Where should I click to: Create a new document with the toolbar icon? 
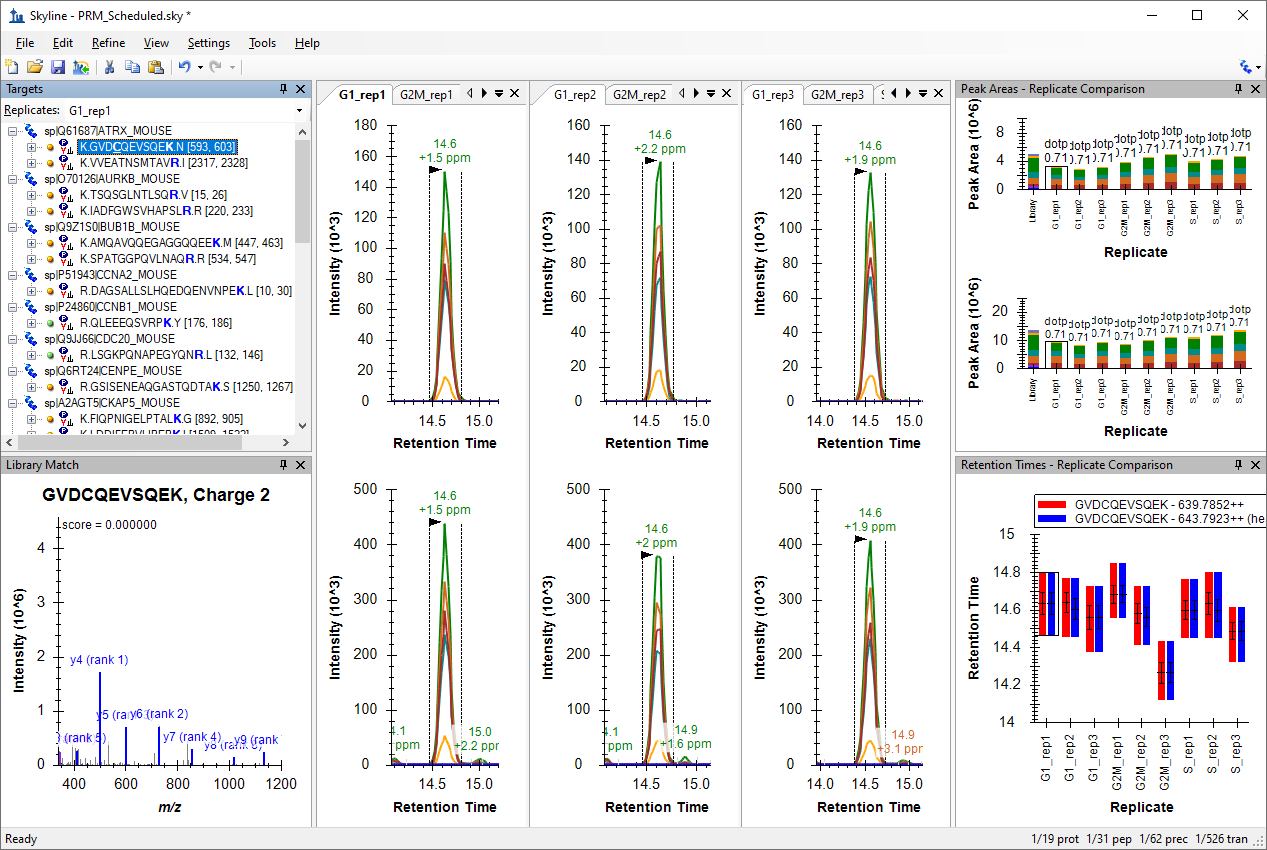point(11,67)
